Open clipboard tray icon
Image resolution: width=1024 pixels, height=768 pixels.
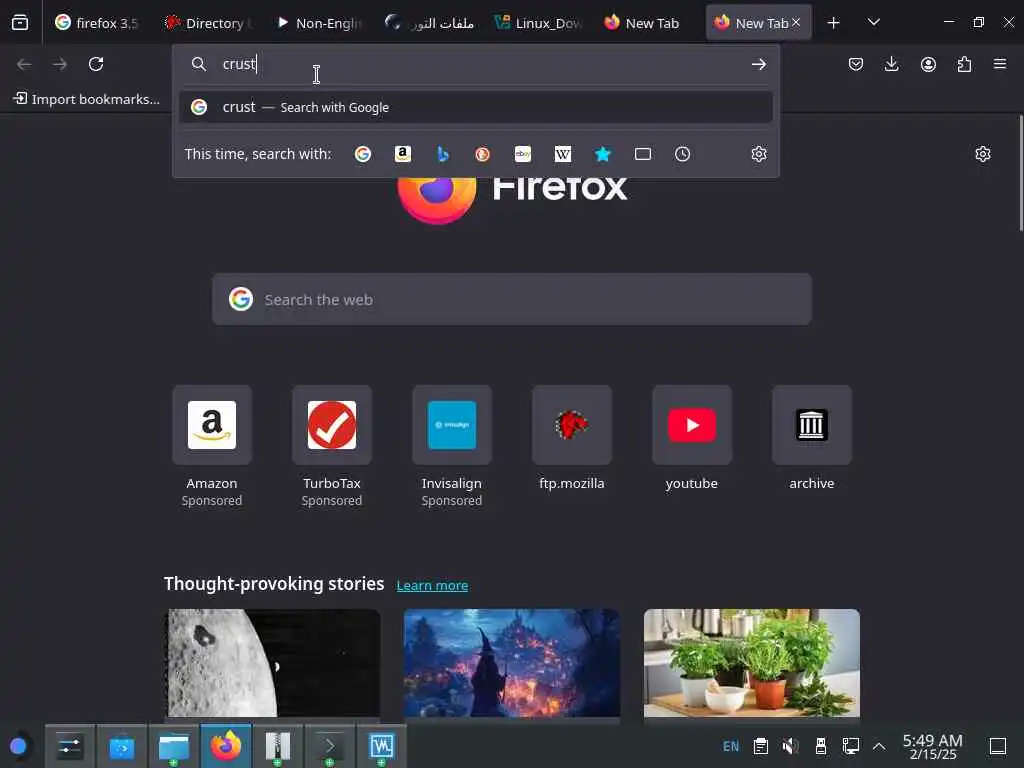coord(761,746)
